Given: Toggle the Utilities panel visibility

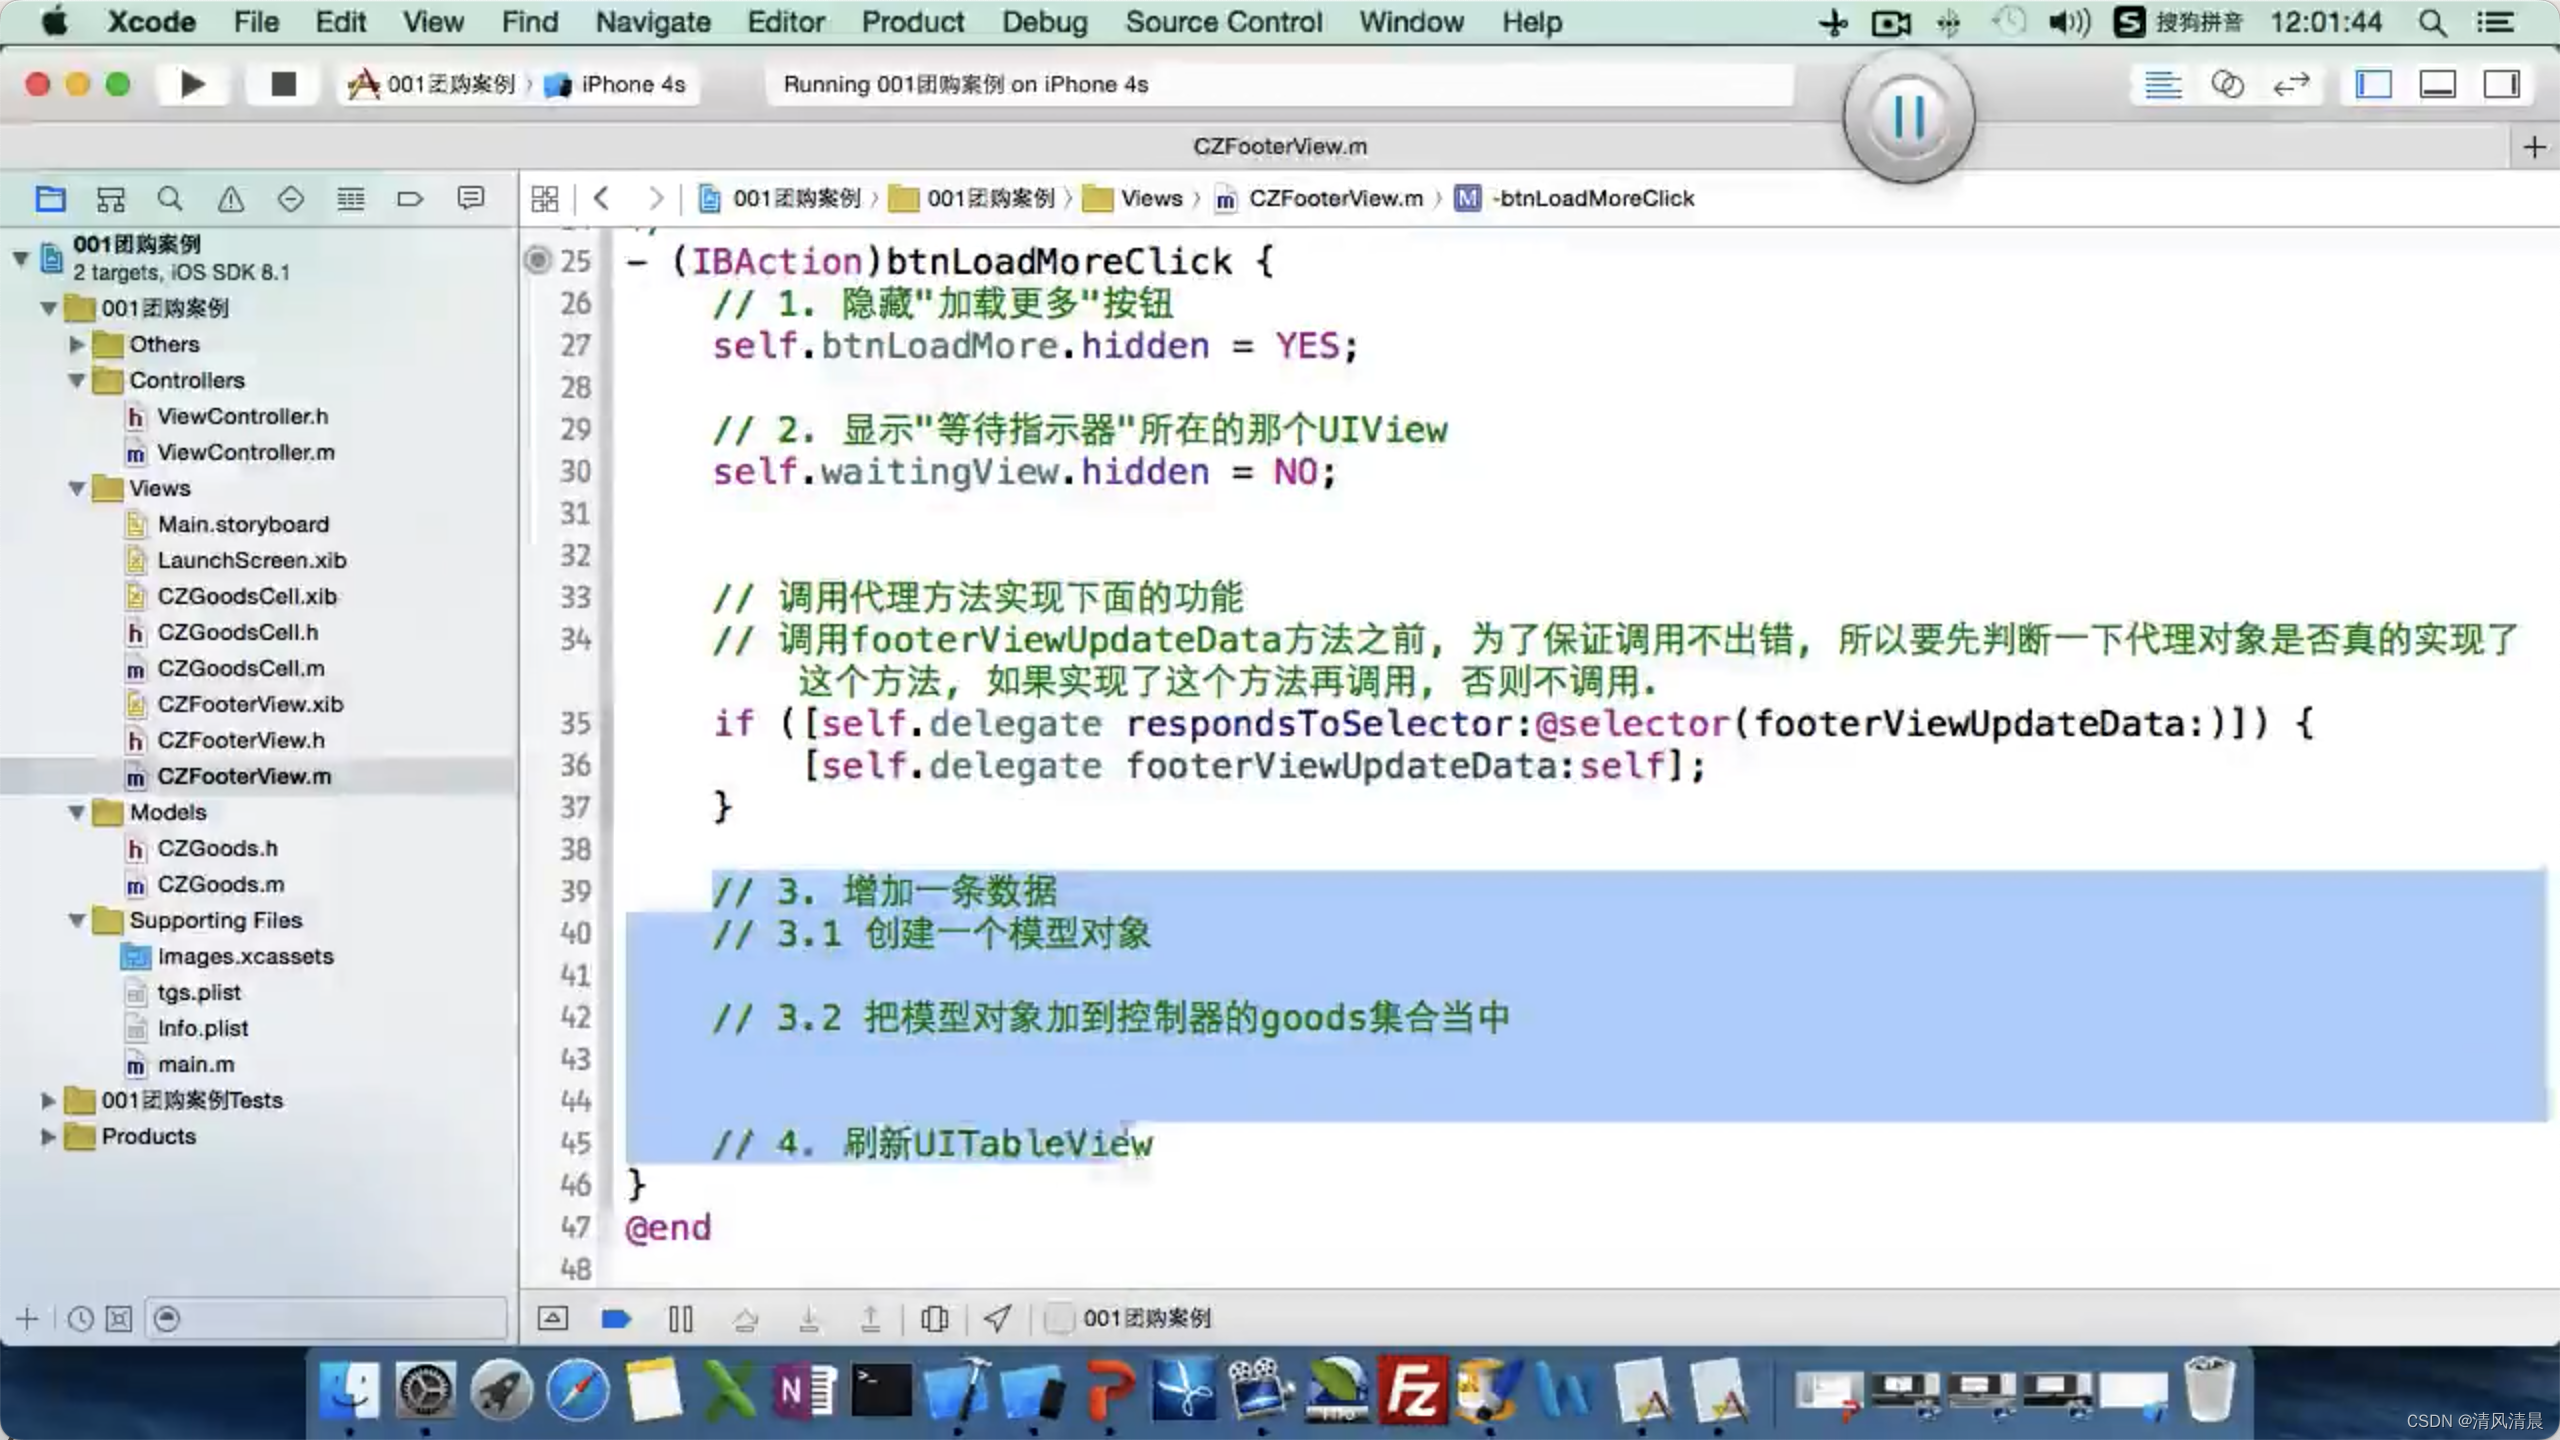Looking at the screenshot, I should (x=2501, y=85).
